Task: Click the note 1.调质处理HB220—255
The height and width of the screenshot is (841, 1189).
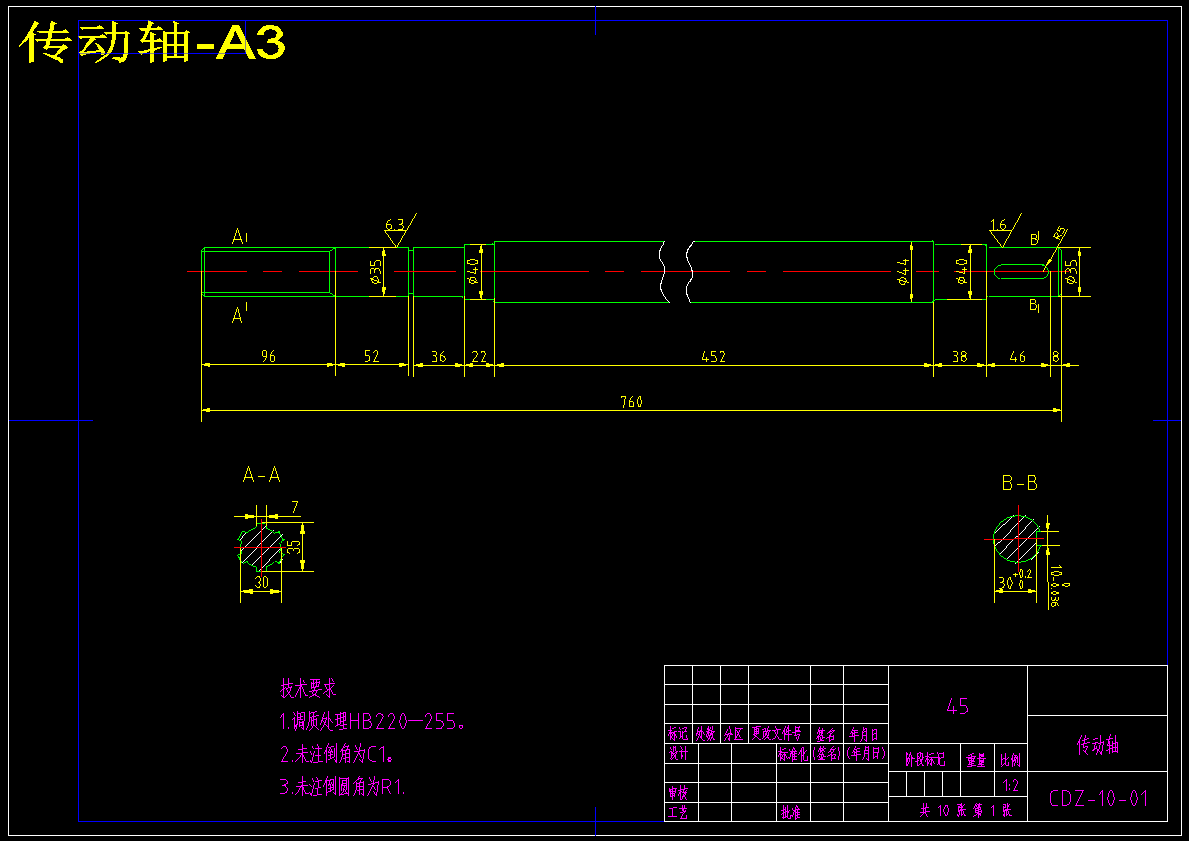Action: (372, 722)
